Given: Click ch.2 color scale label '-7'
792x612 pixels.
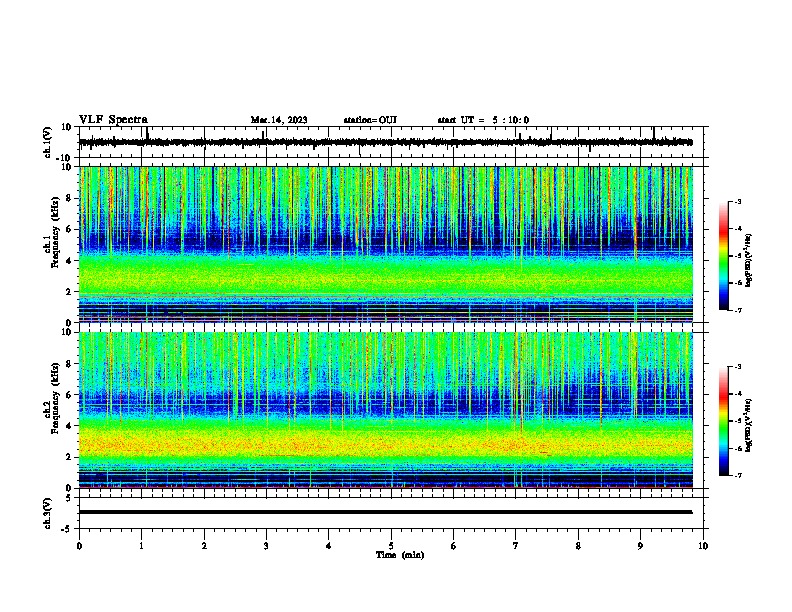Looking at the screenshot, I should (737, 475).
